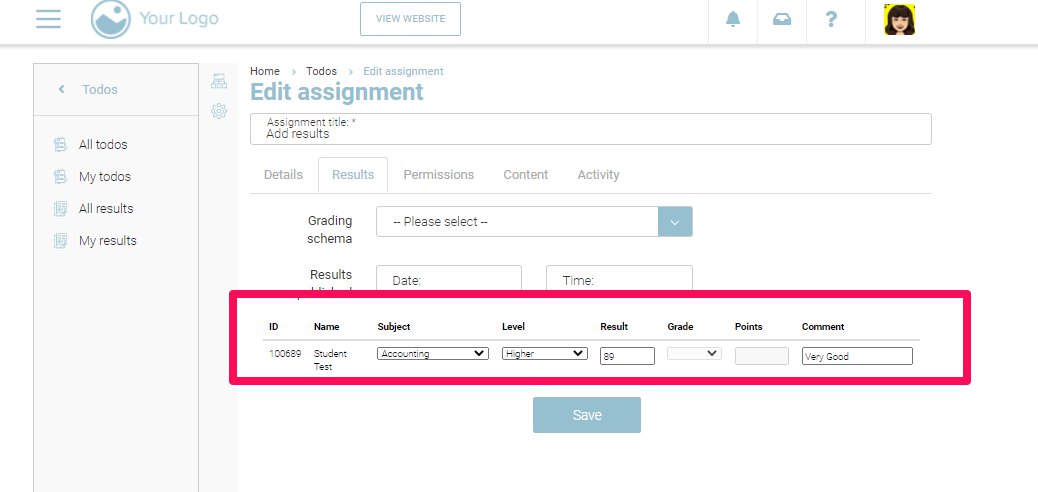Open the user avatar profile

pos(900,20)
